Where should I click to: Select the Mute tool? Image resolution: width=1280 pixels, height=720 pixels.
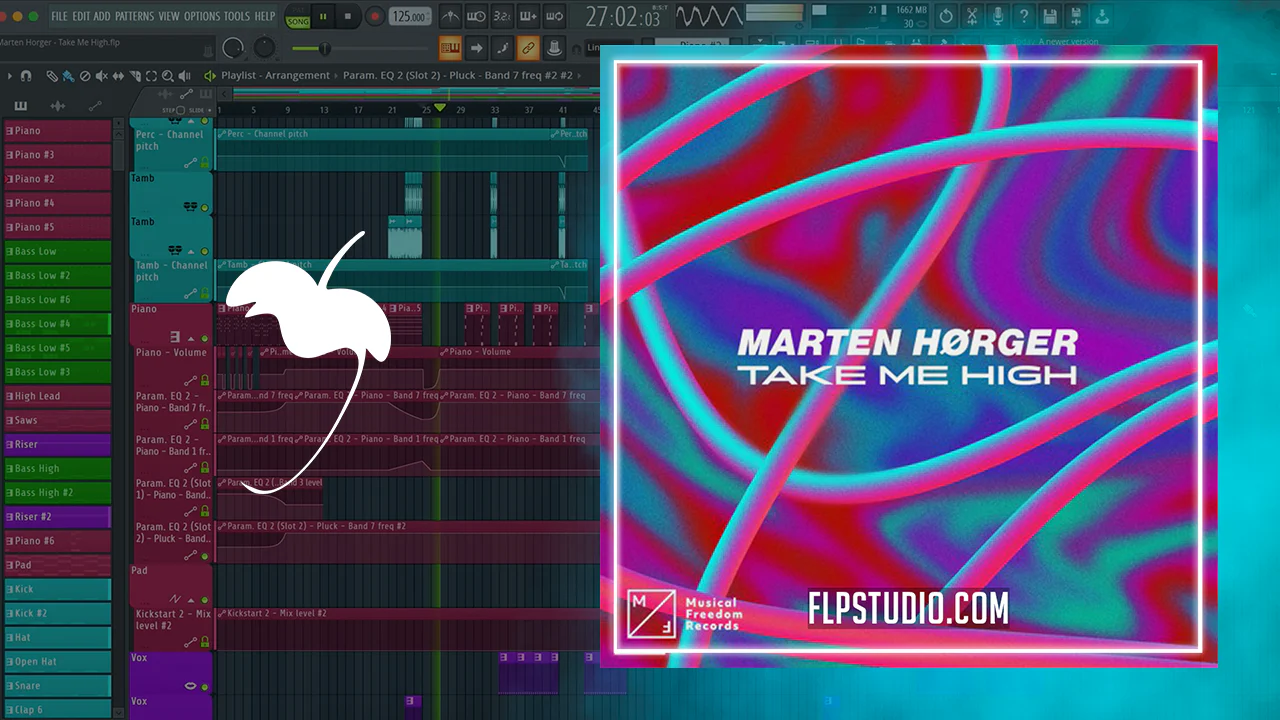101,76
